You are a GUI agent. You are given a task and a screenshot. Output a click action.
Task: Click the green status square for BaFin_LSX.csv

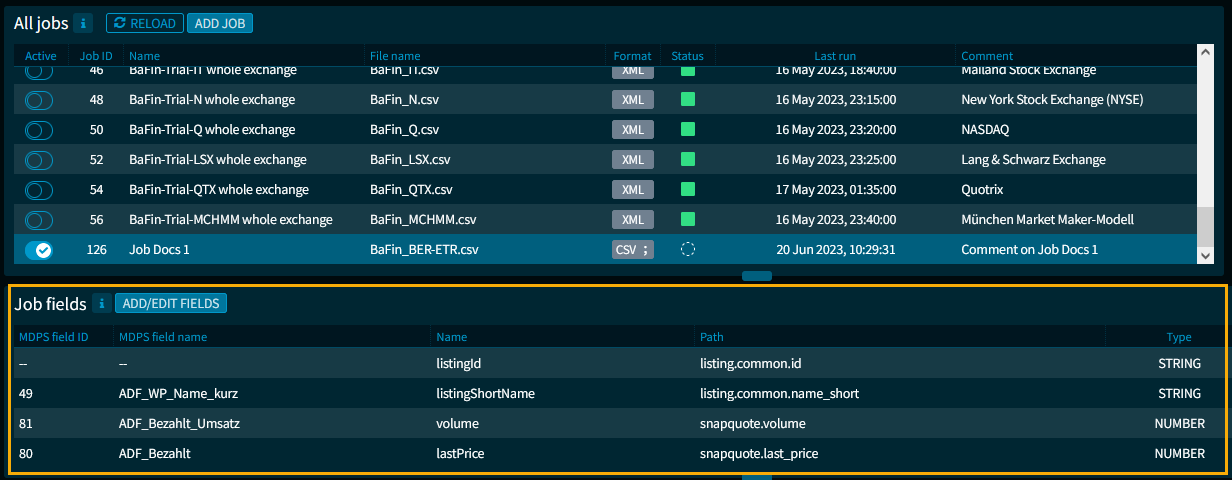688,160
